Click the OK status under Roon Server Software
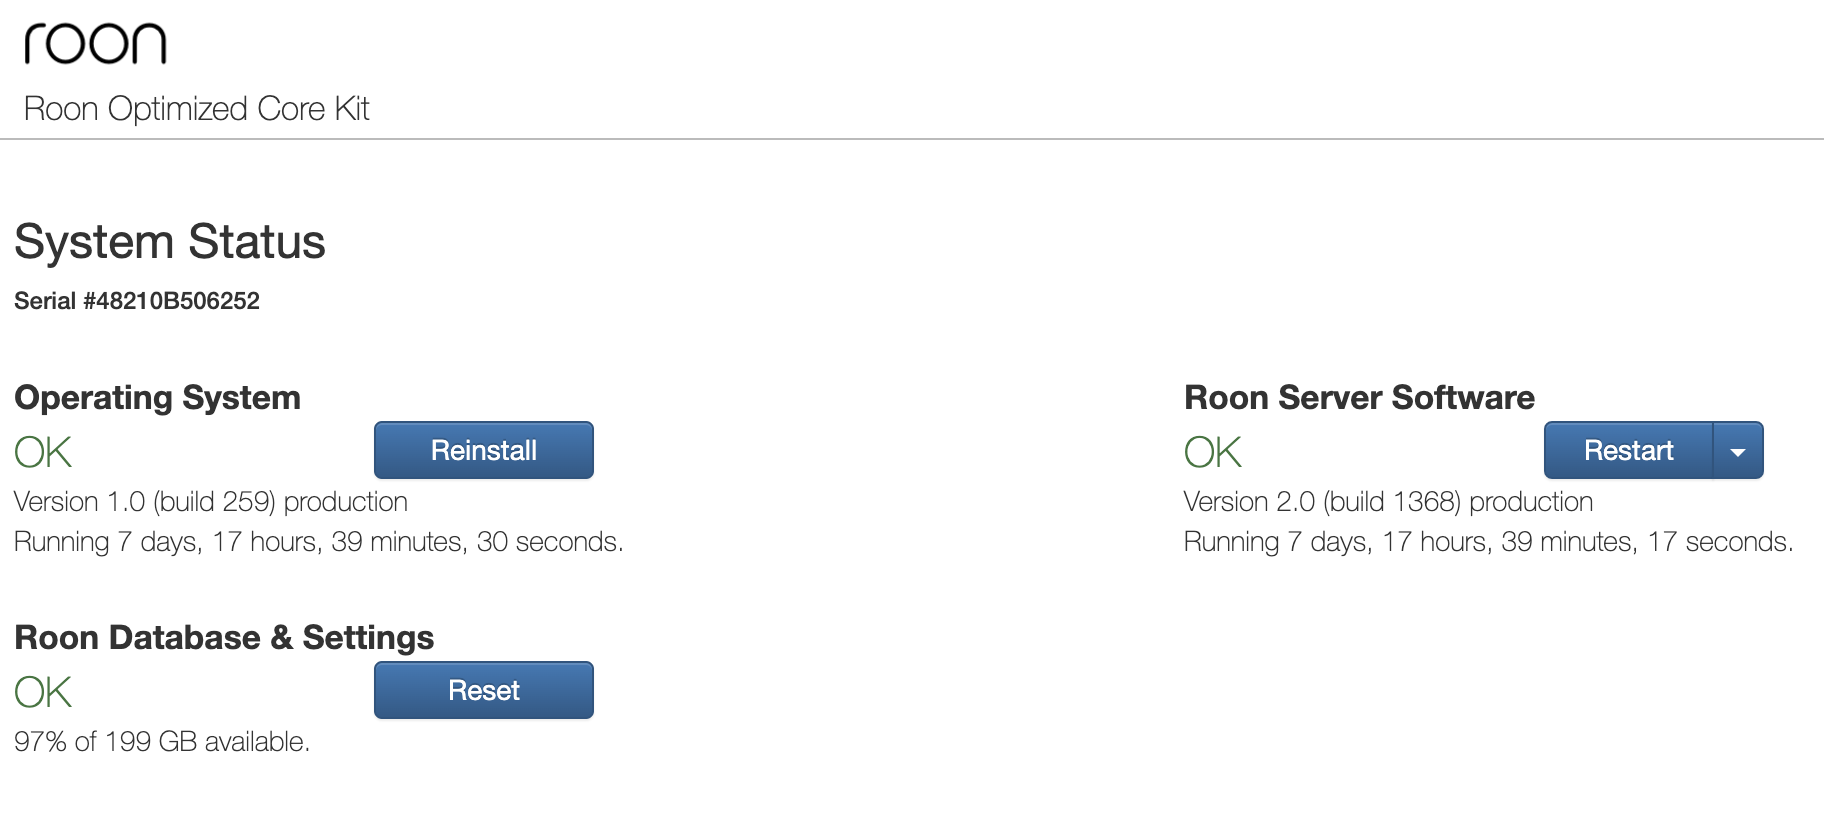The height and width of the screenshot is (814, 1824). (1213, 452)
